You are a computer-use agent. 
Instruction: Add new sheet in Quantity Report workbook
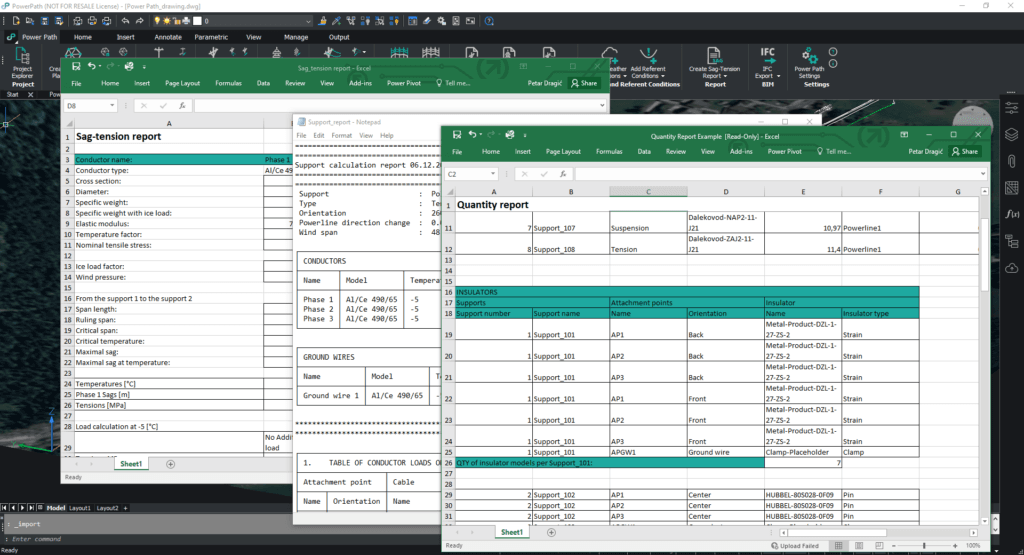coord(551,532)
